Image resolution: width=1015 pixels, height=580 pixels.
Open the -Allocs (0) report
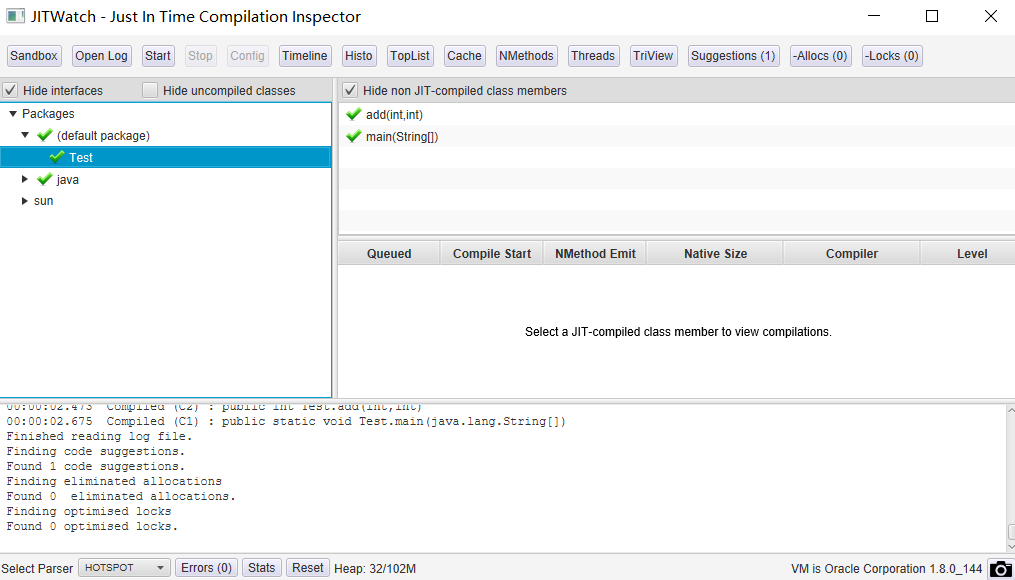(x=821, y=56)
